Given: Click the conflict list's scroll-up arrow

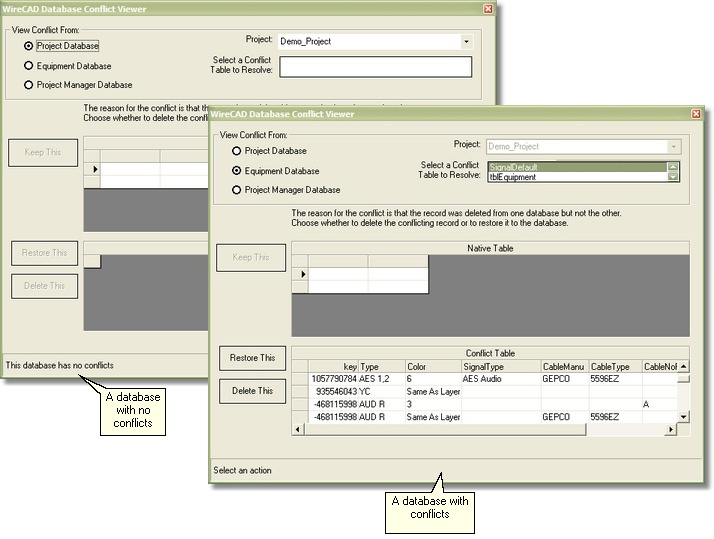Looking at the screenshot, I should (674, 165).
